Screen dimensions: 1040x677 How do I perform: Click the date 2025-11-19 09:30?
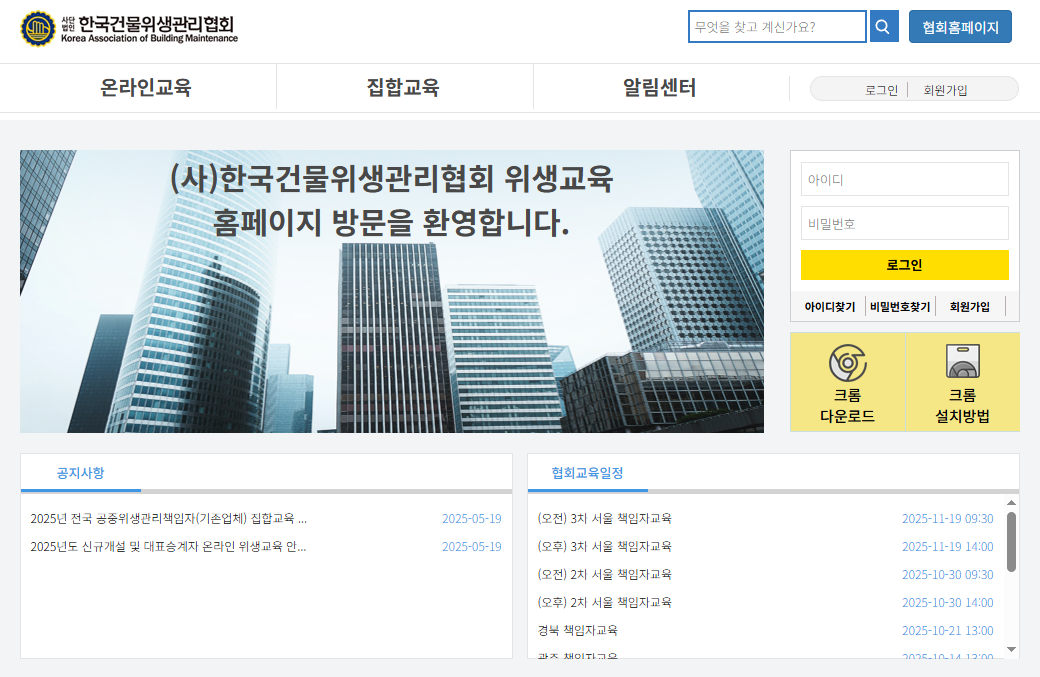click(x=947, y=519)
